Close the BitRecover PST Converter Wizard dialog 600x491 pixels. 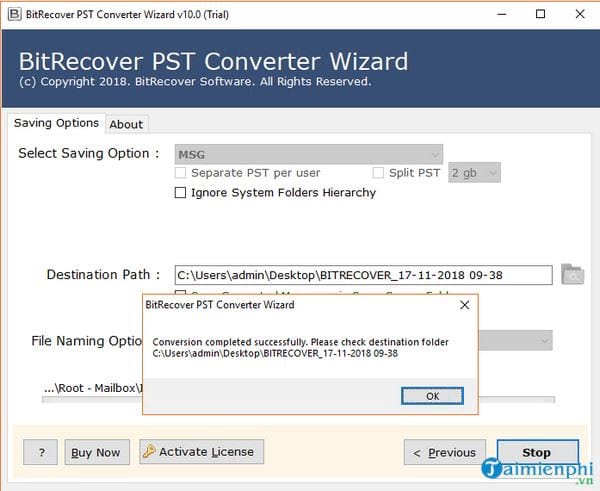tap(465, 305)
